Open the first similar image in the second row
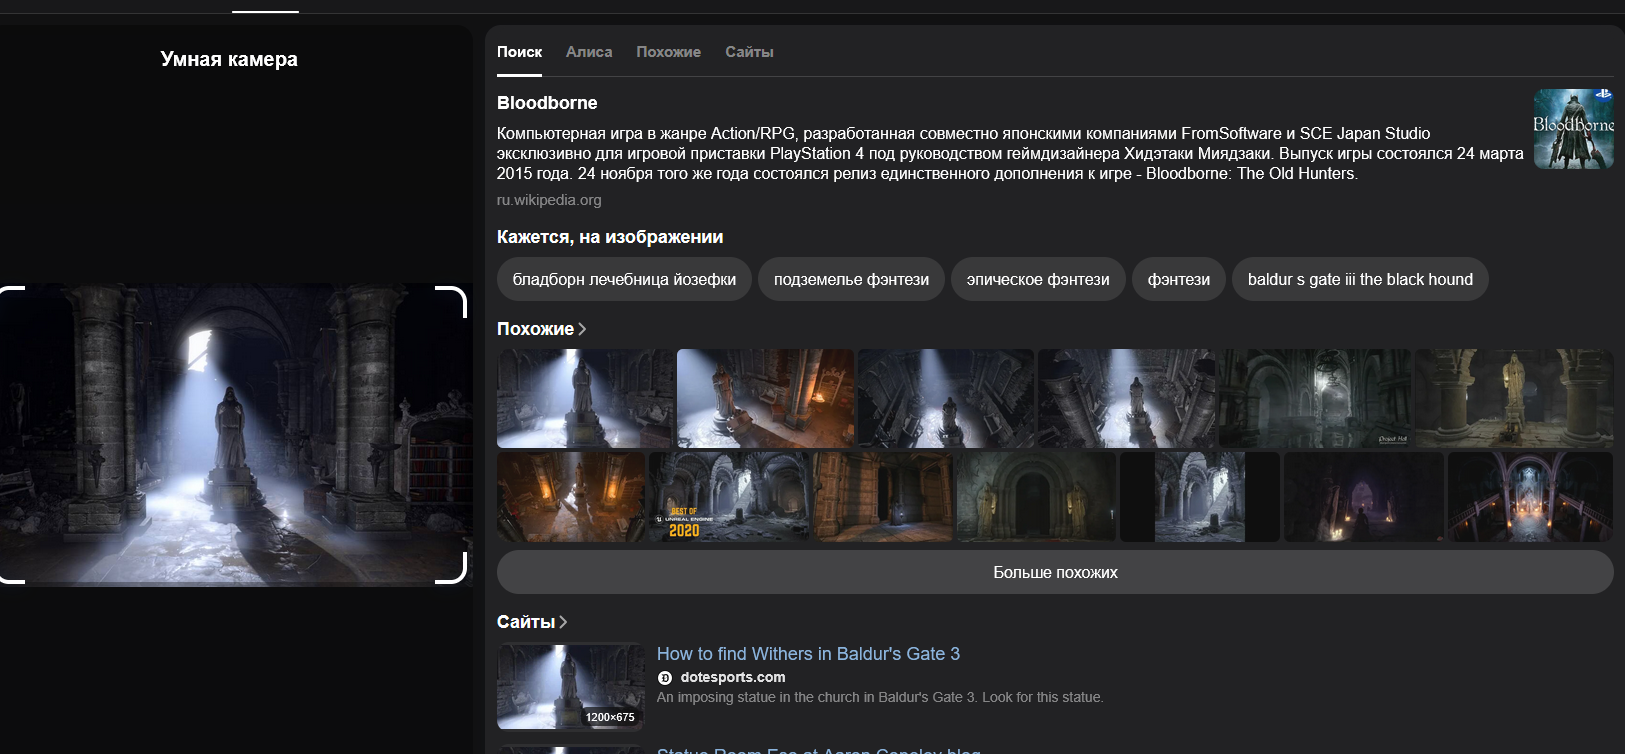This screenshot has width=1625, height=754. [571, 497]
